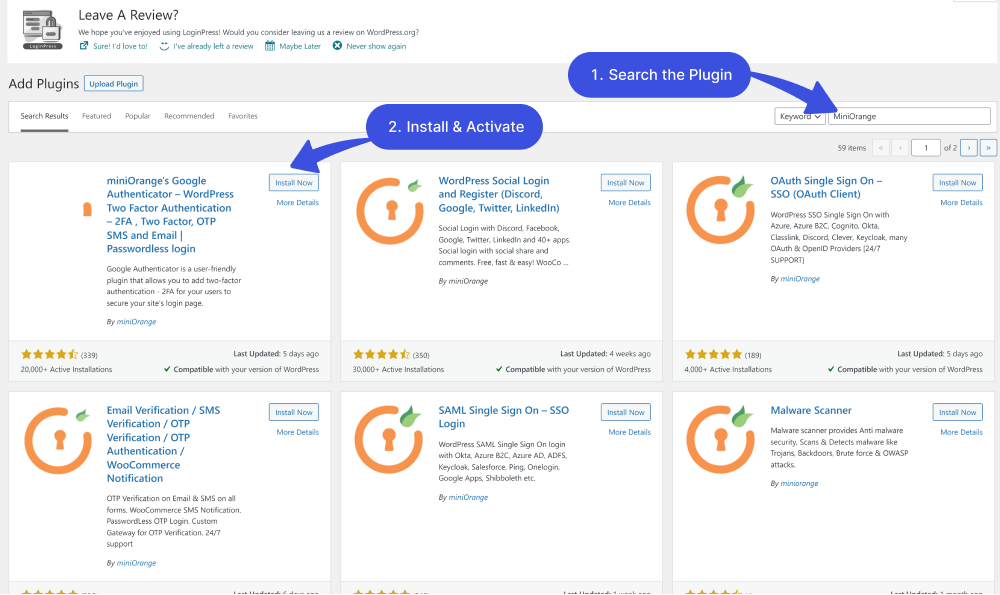Click the Email Verification plugin logo
This screenshot has height=595, width=1000.
pyautogui.click(x=57, y=440)
